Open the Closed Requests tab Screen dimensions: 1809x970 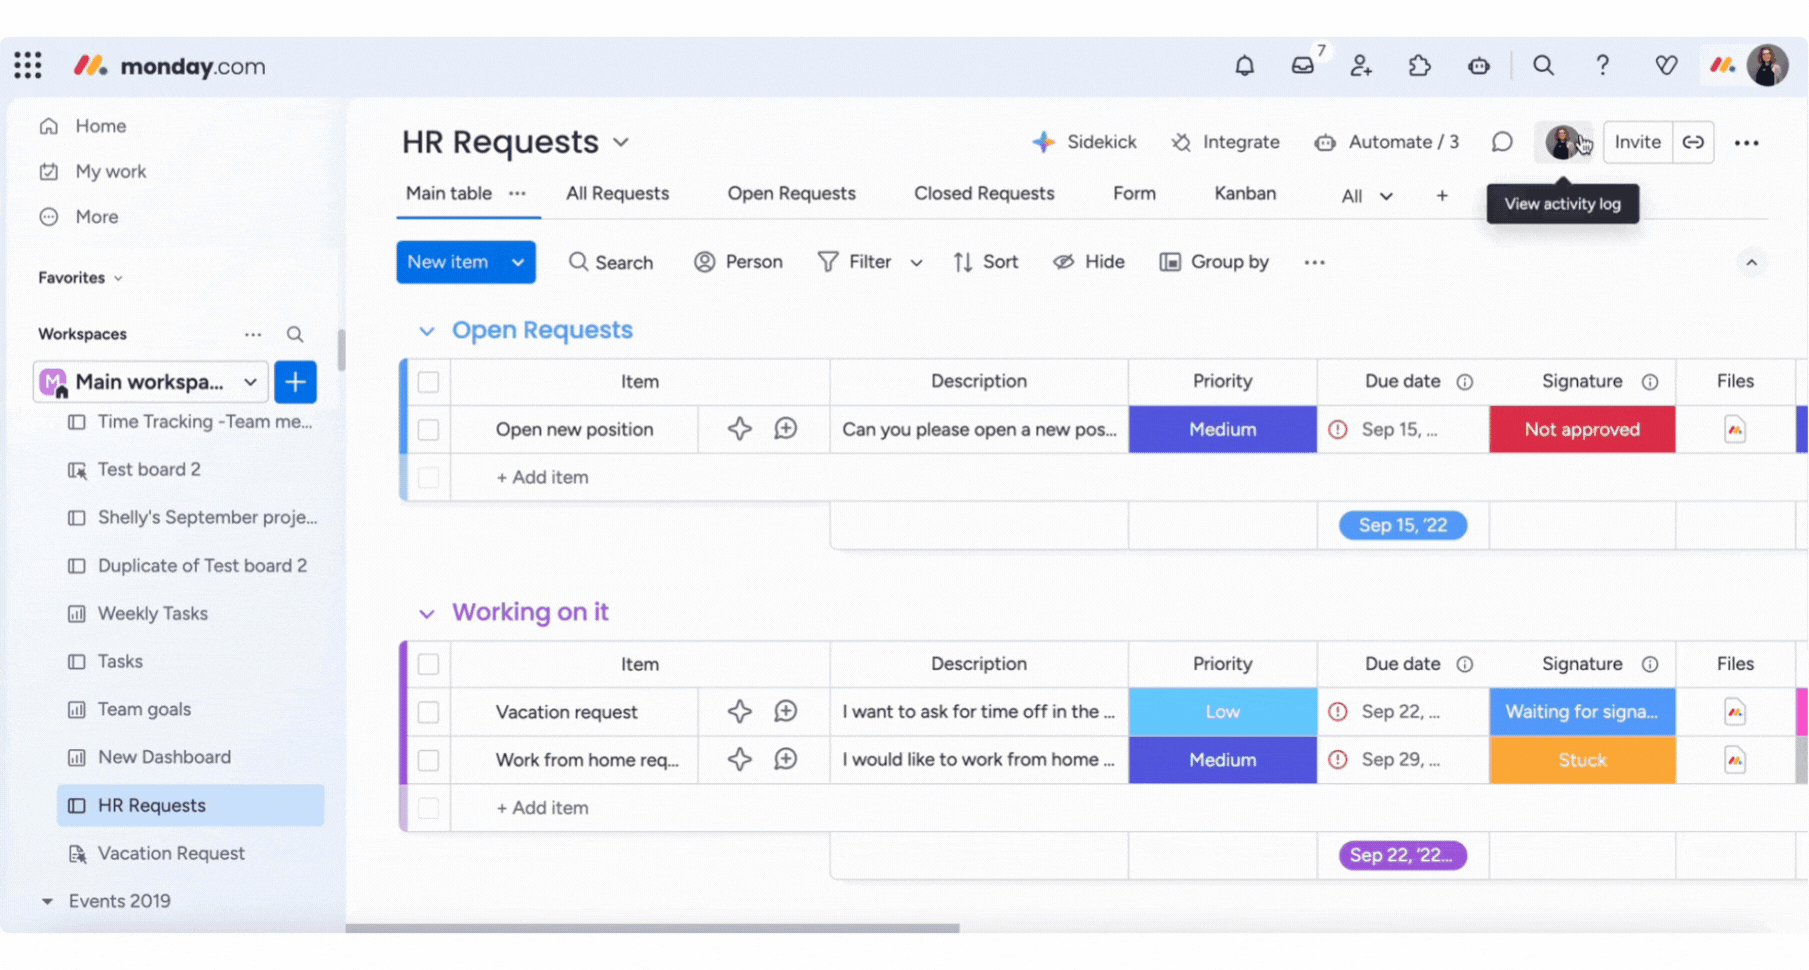click(x=983, y=193)
